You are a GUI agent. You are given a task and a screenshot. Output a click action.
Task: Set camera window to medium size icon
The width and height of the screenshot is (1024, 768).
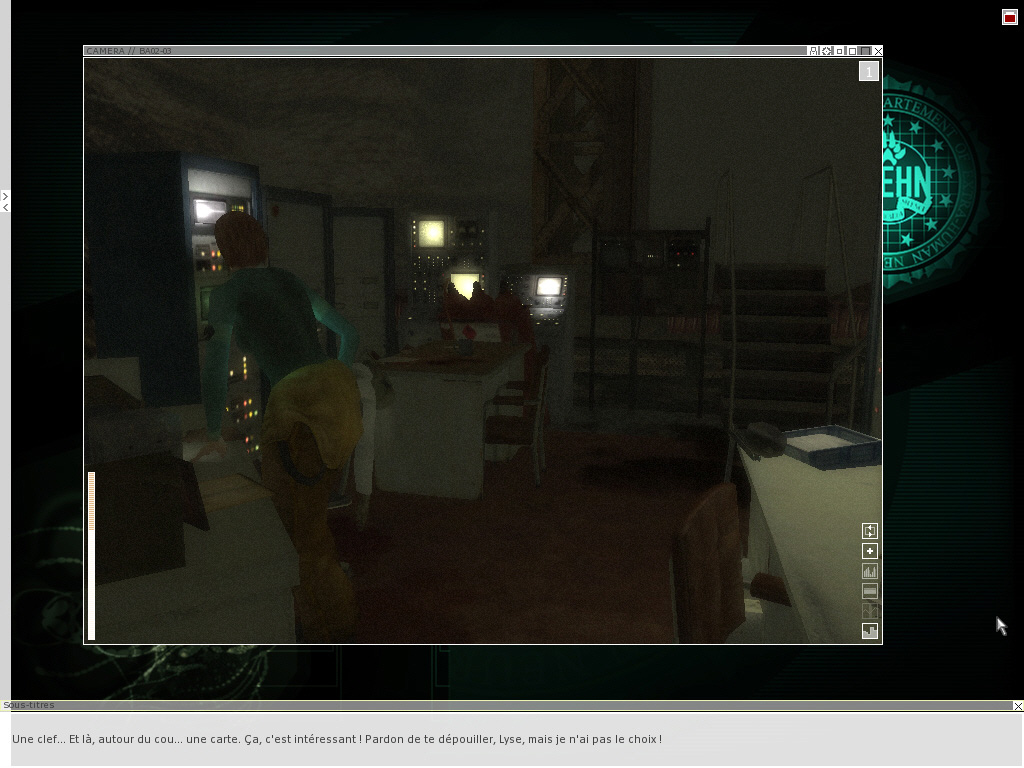coord(852,51)
